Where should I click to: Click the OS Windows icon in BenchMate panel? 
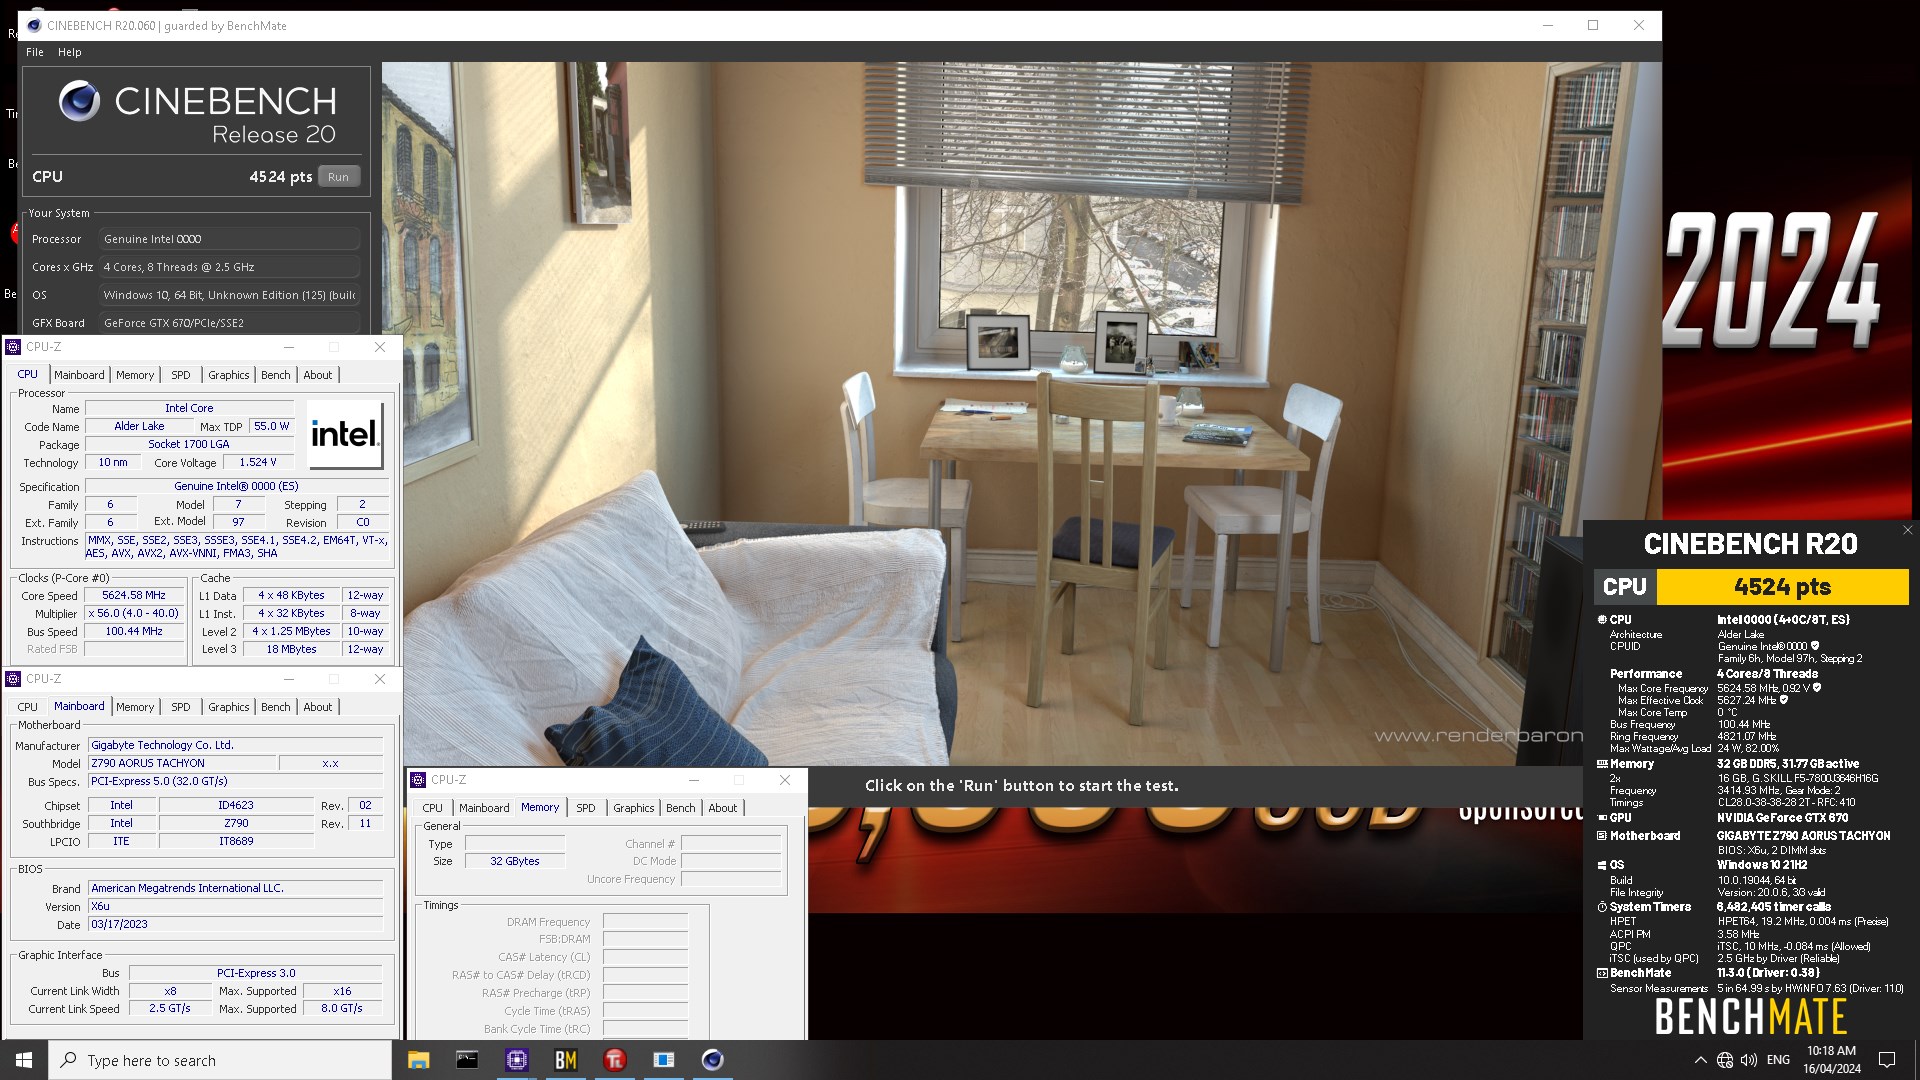1602,866
